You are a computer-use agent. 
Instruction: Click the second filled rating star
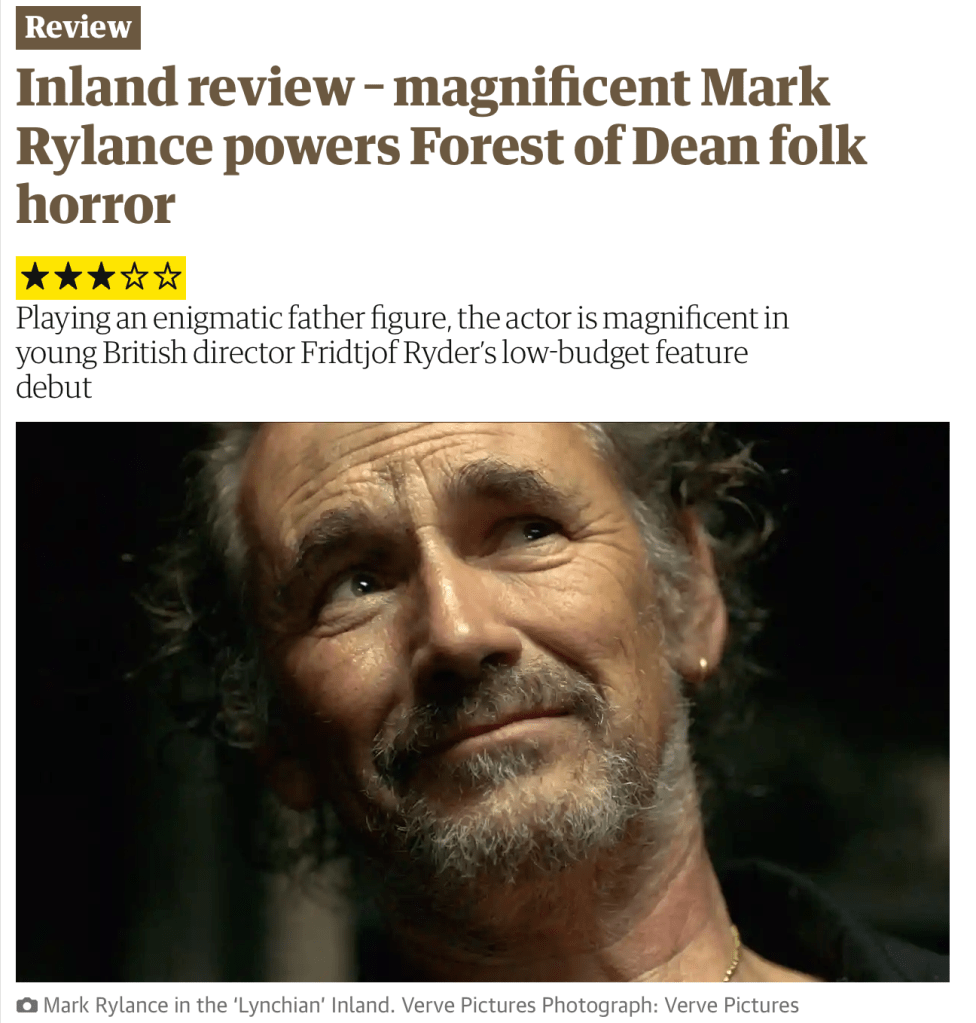tap(68, 277)
